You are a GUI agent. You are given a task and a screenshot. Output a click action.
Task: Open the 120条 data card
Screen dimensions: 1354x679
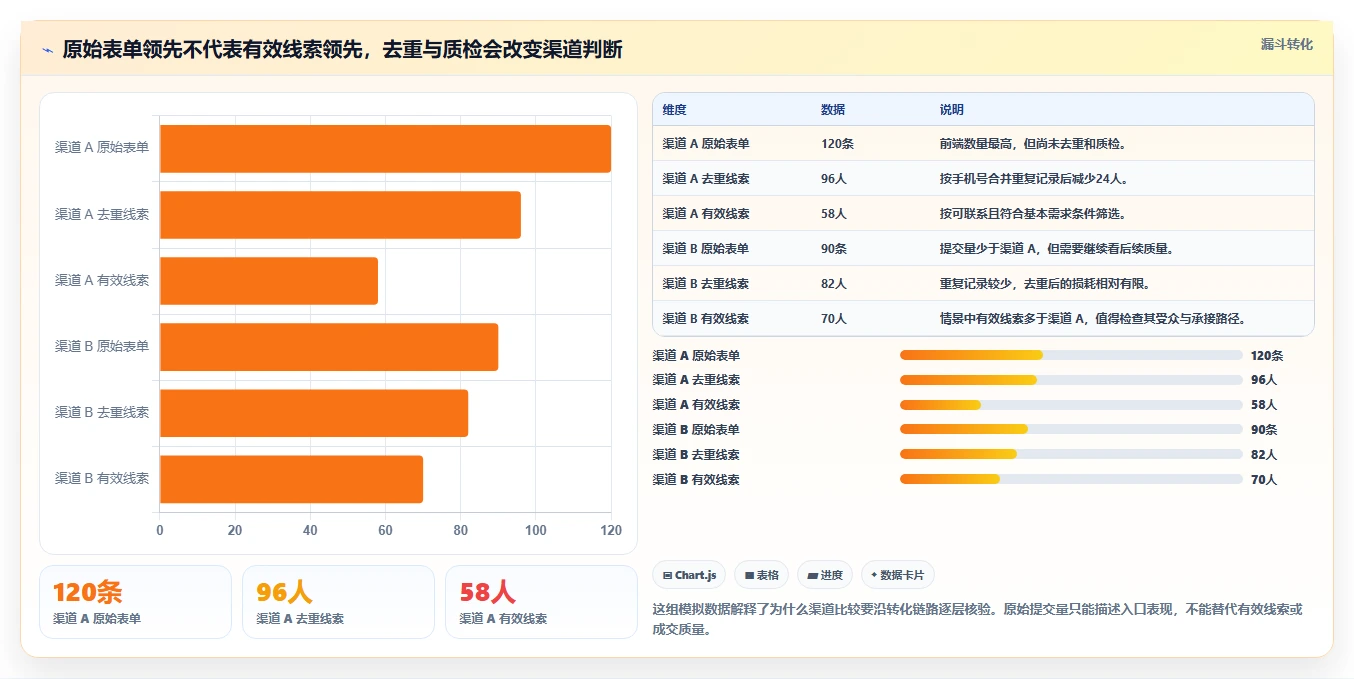pyautogui.click(x=135, y=602)
